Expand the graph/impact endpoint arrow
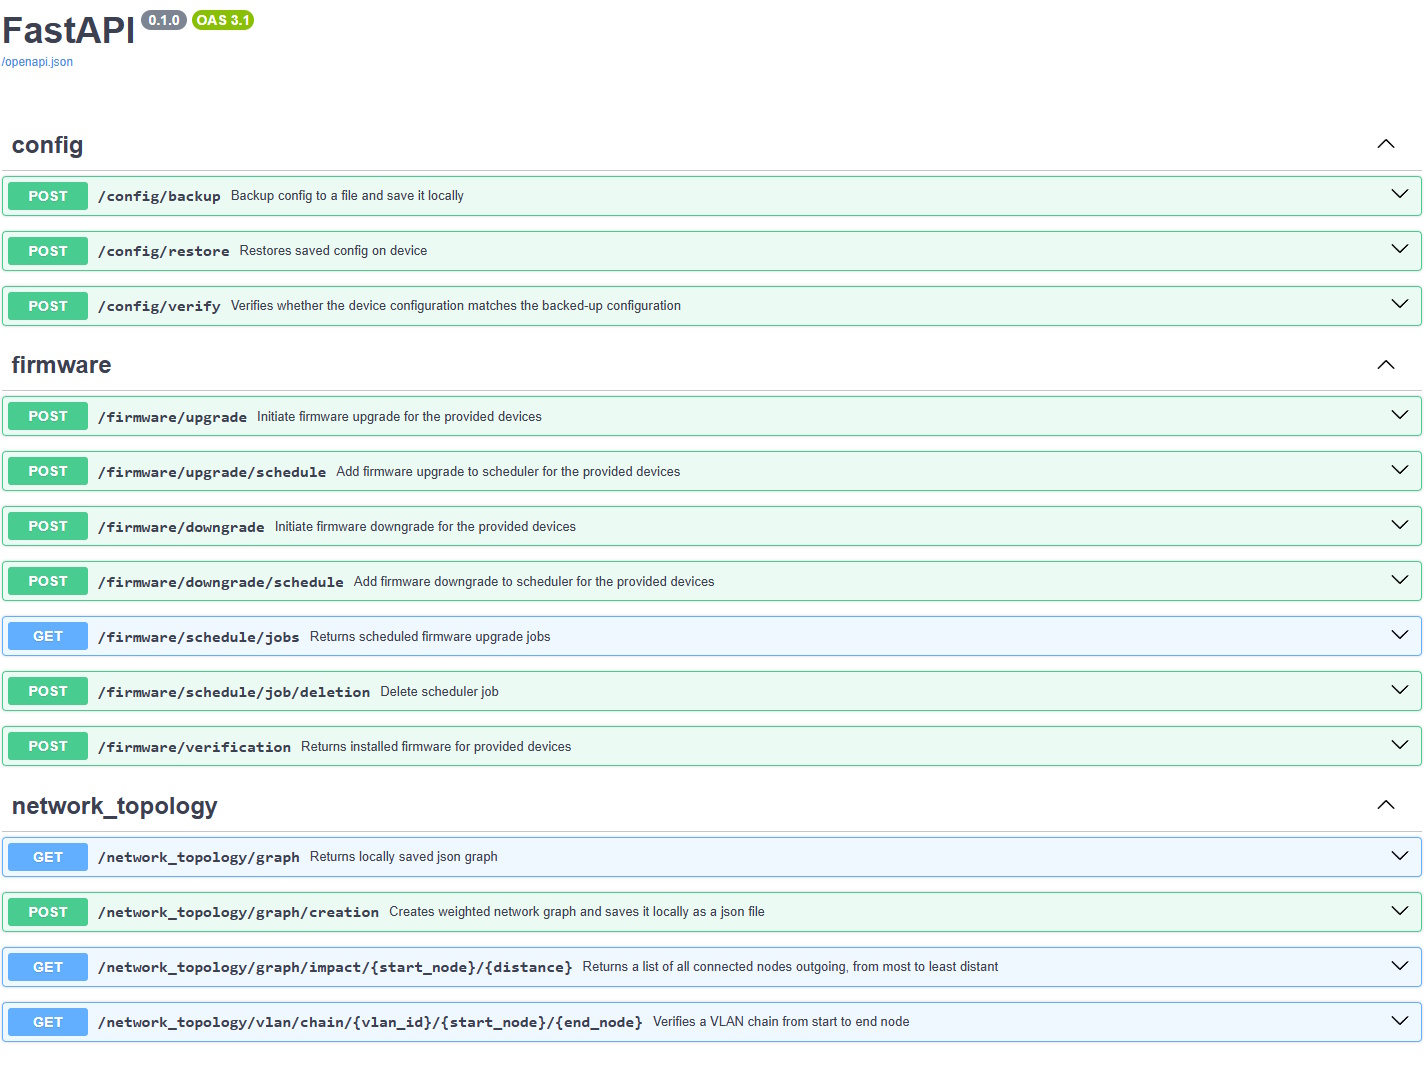Viewport: 1428px width, 1071px height. tap(1400, 966)
